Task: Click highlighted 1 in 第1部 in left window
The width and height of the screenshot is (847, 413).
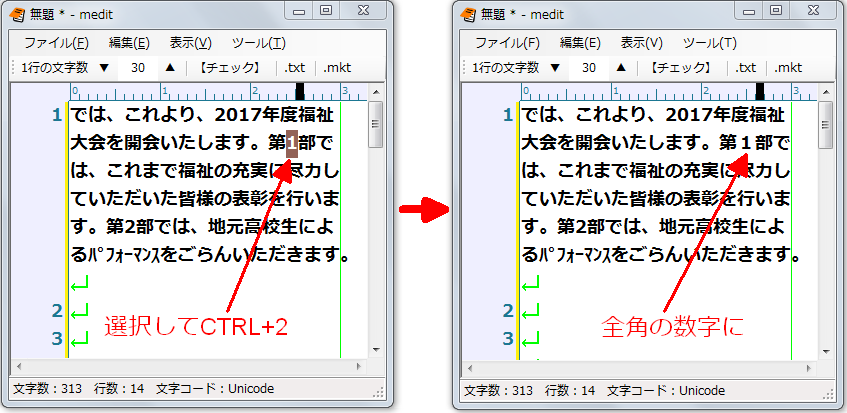Action: click(292, 144)
